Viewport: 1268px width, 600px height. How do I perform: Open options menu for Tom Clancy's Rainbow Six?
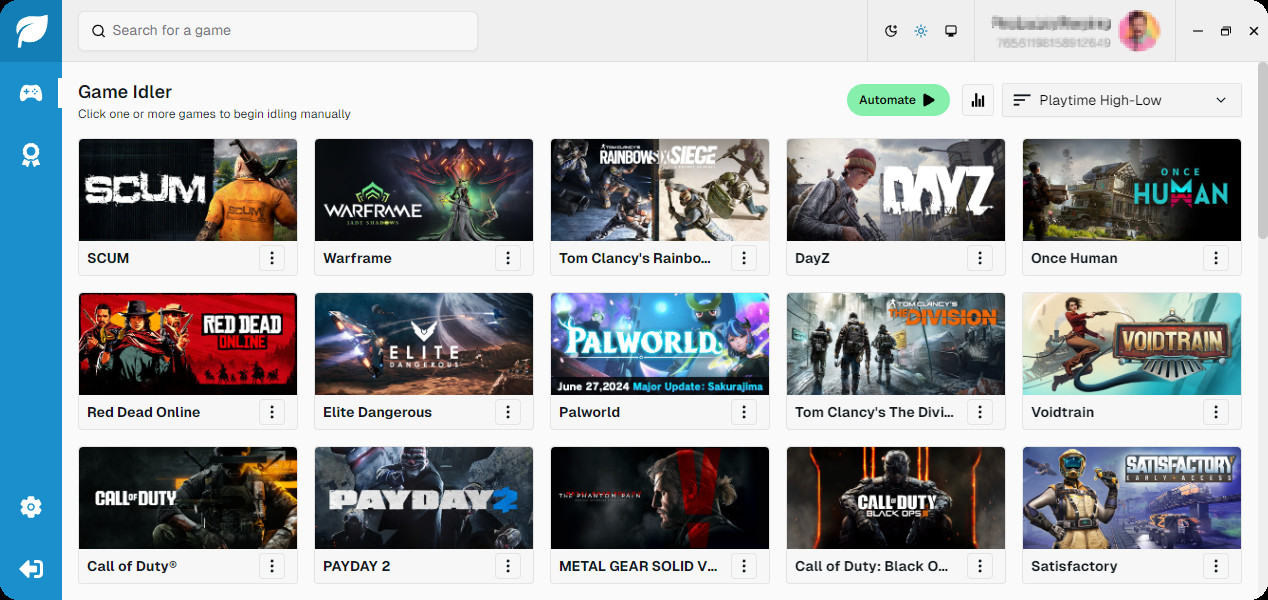pos(744,258)
